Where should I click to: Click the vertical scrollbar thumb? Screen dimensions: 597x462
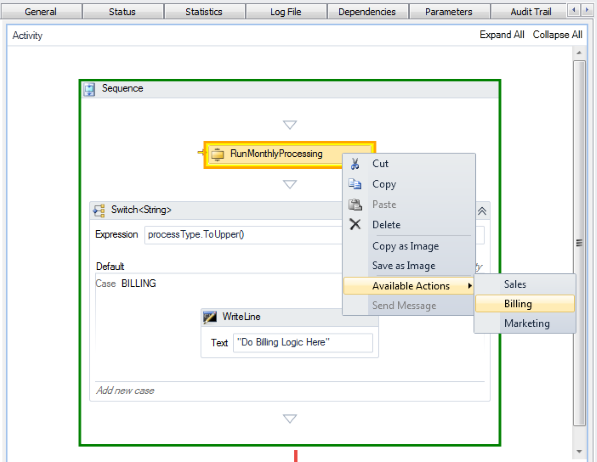tap(579, 243)
